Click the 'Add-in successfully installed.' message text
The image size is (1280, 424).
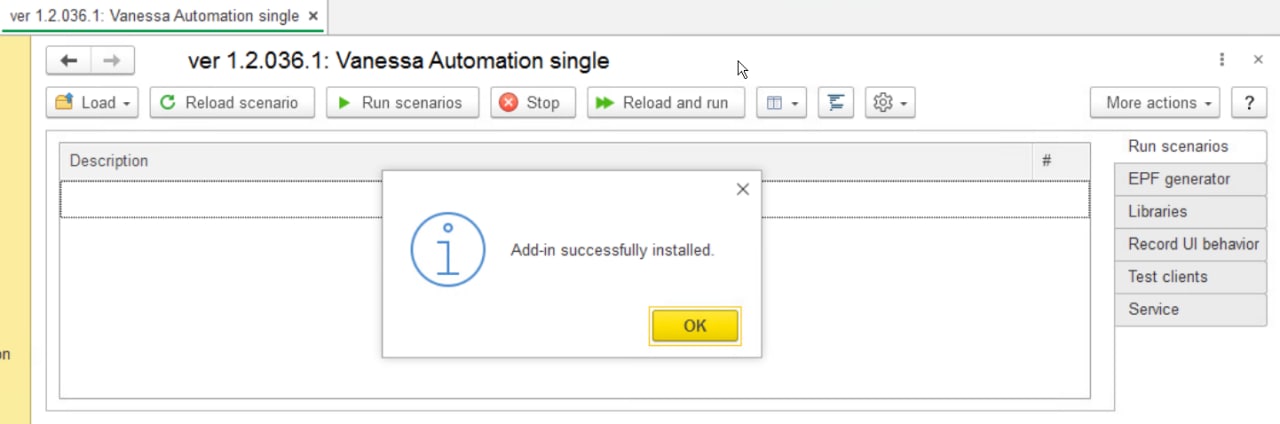[612, 250]
